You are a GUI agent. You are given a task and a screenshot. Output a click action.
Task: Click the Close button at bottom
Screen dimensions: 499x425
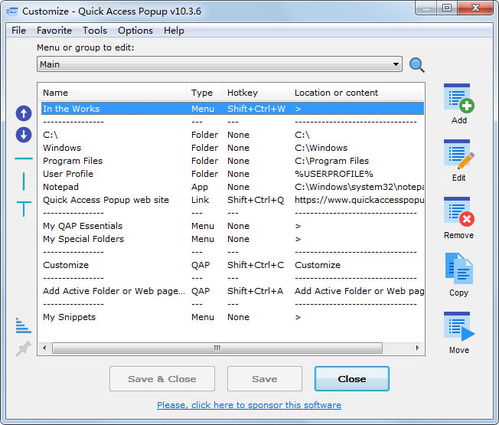pyautogui.click(x=352, y=379)
